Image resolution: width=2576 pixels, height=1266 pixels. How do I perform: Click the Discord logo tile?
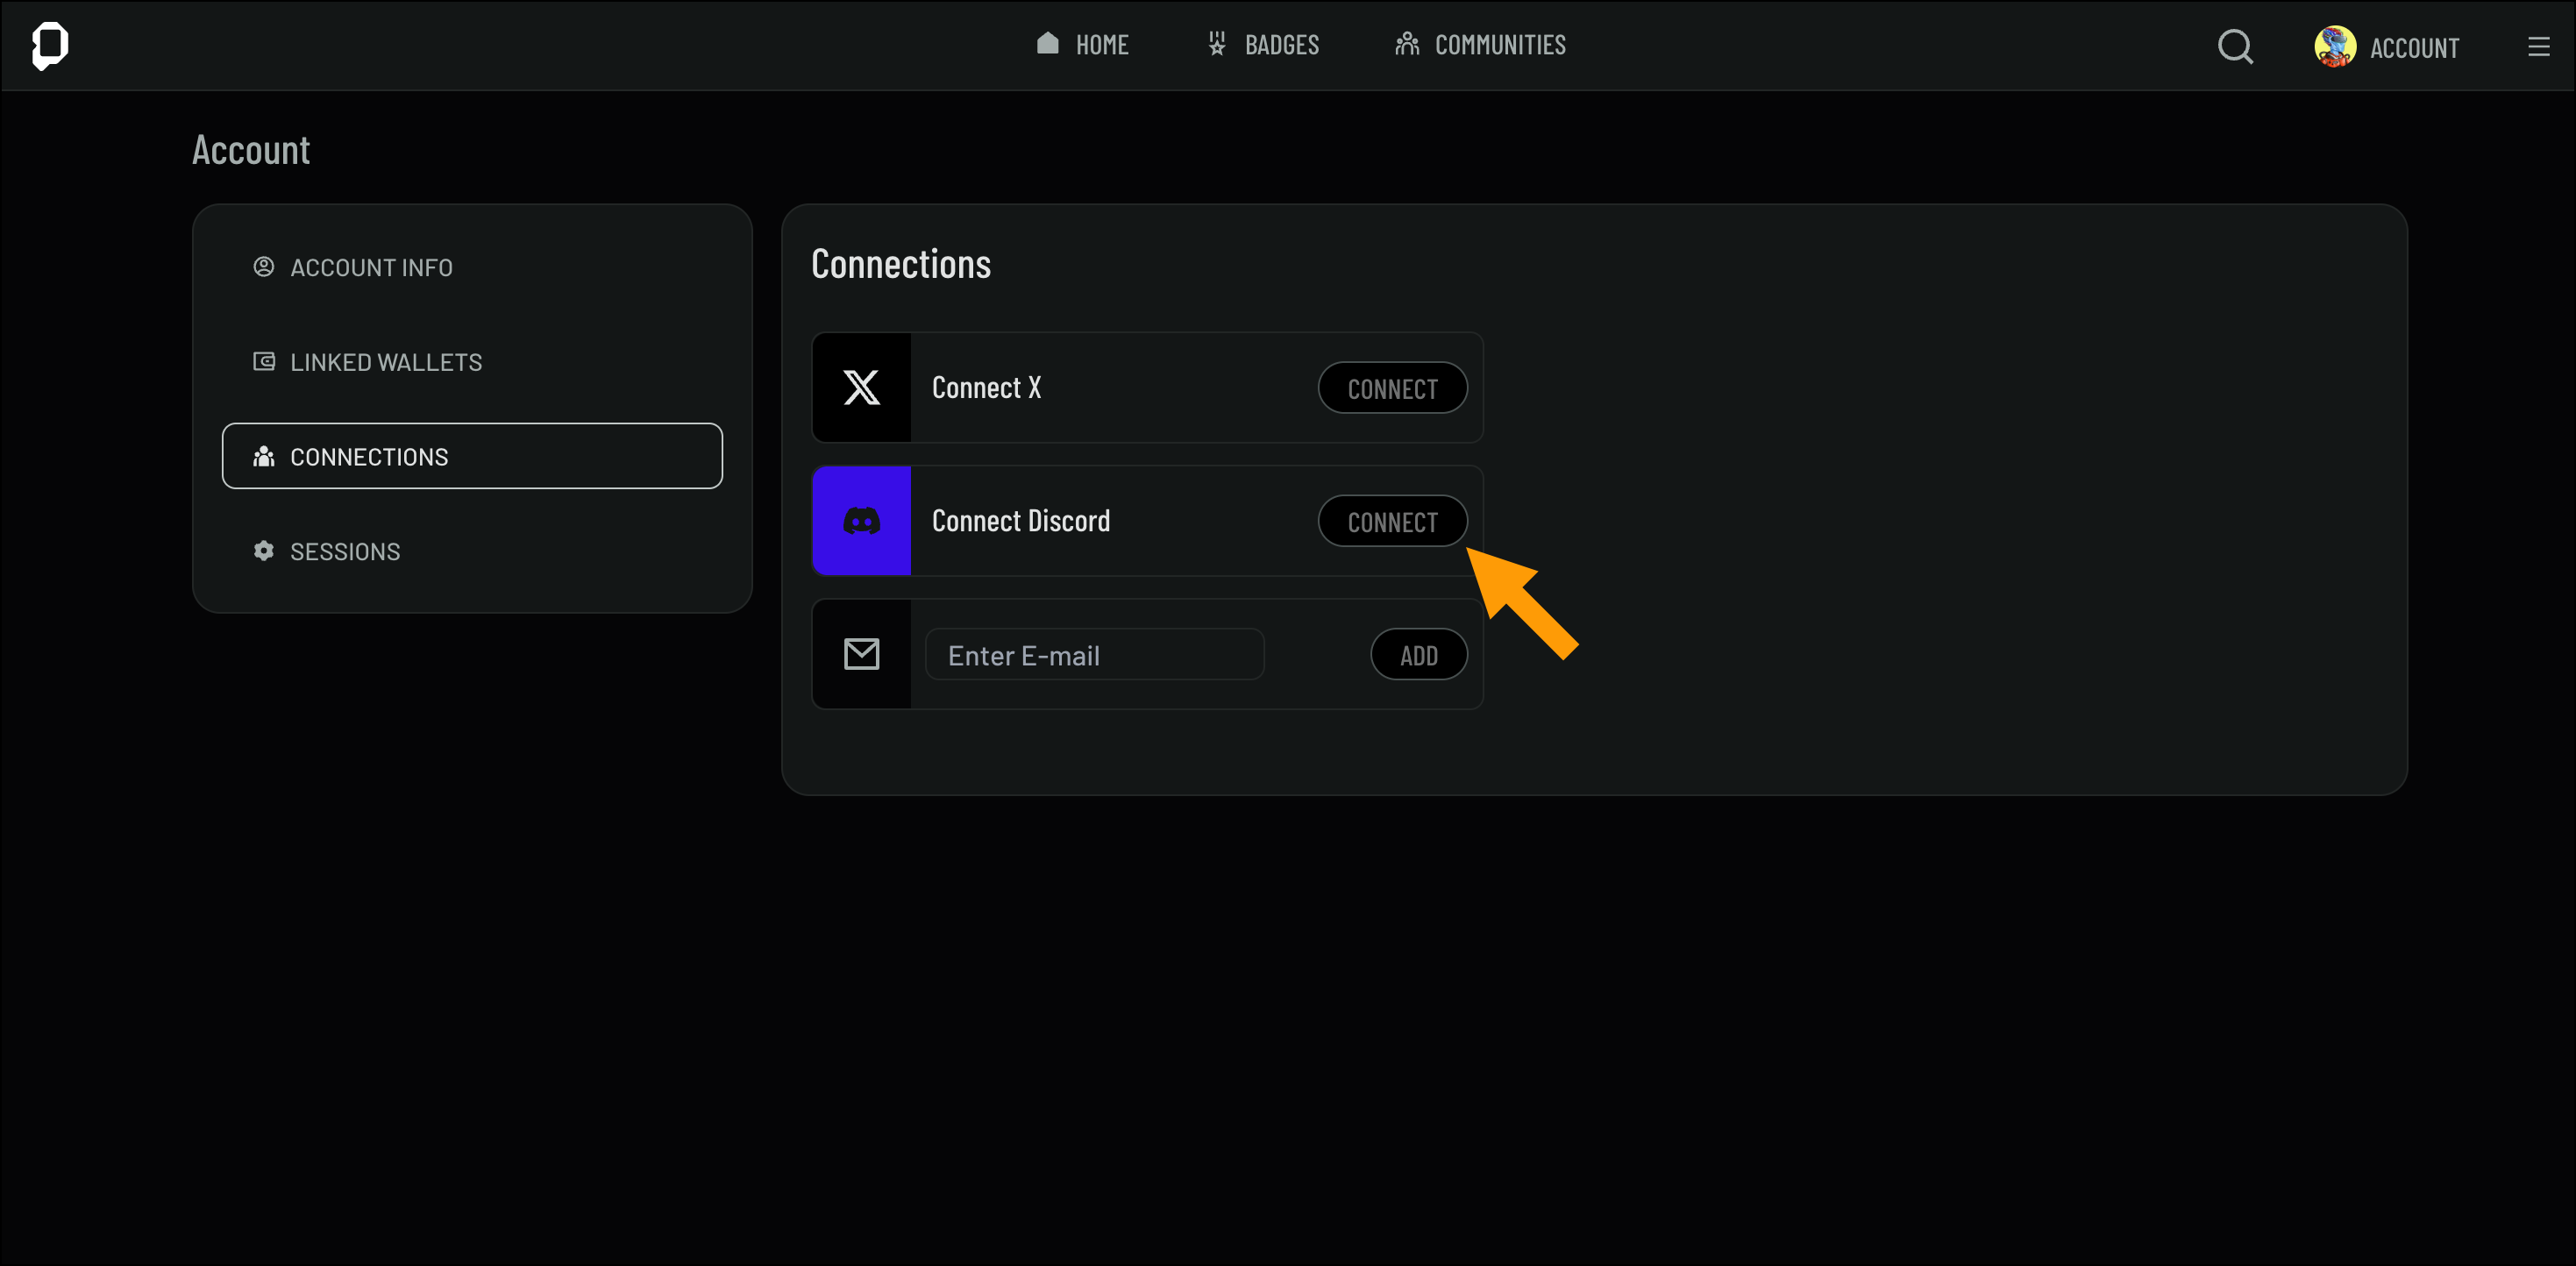(x=861, y=521)
